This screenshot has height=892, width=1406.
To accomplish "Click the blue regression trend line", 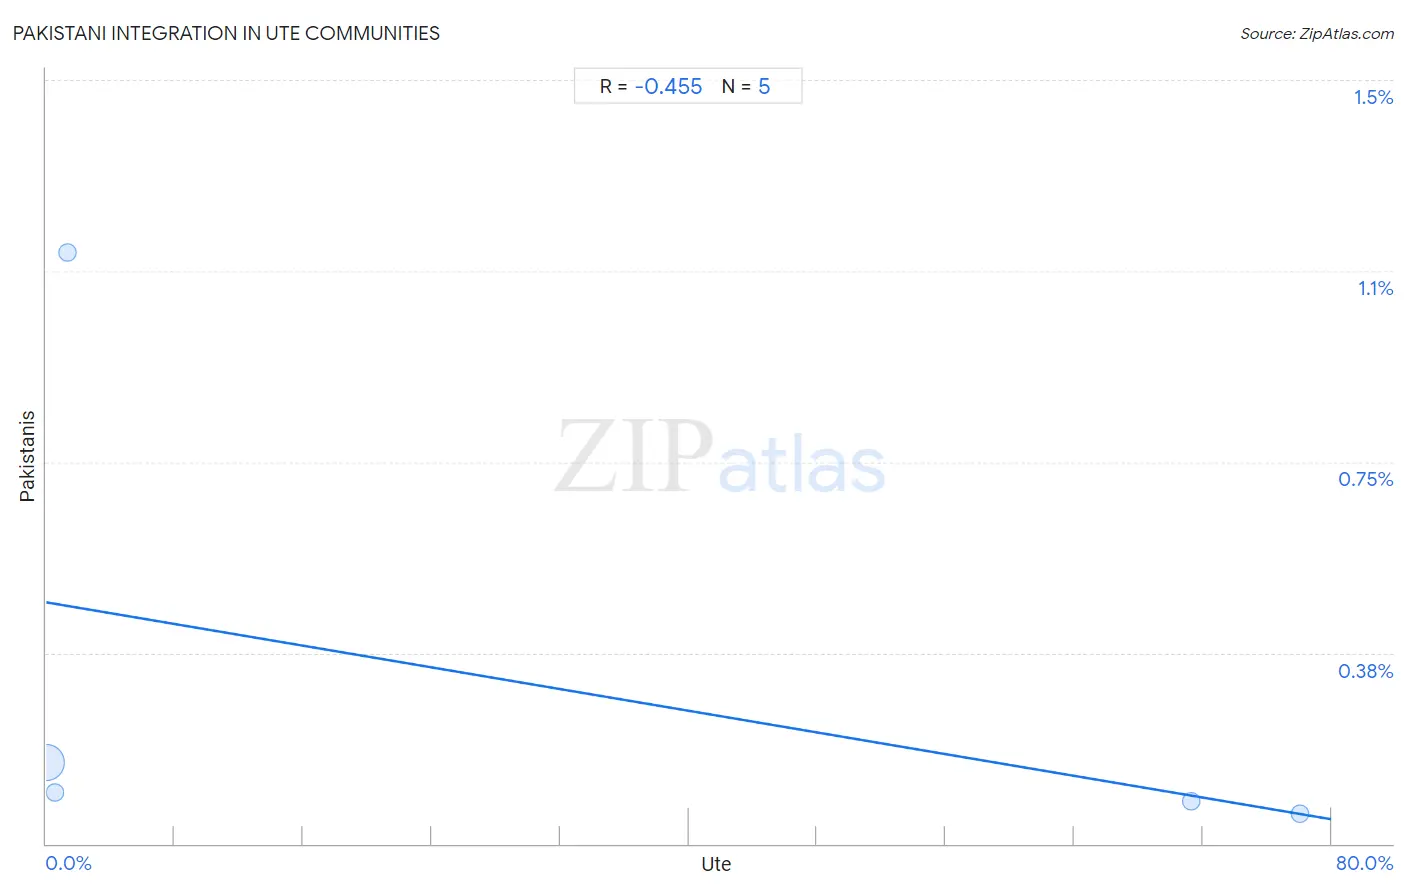I will pos(688,711).
